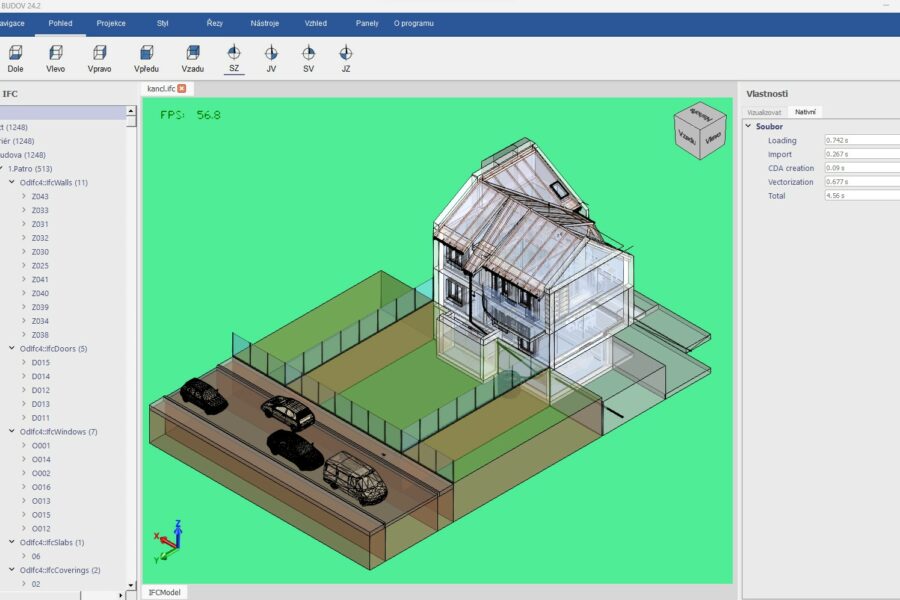Collapse the Soubor properties section
This screenshot has height=600, width=900.
(x=748, y=127)
